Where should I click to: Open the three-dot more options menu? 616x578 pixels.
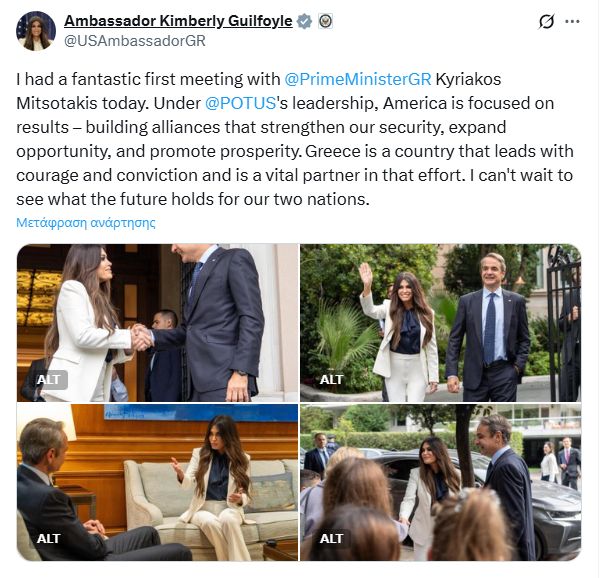point(573,21)
